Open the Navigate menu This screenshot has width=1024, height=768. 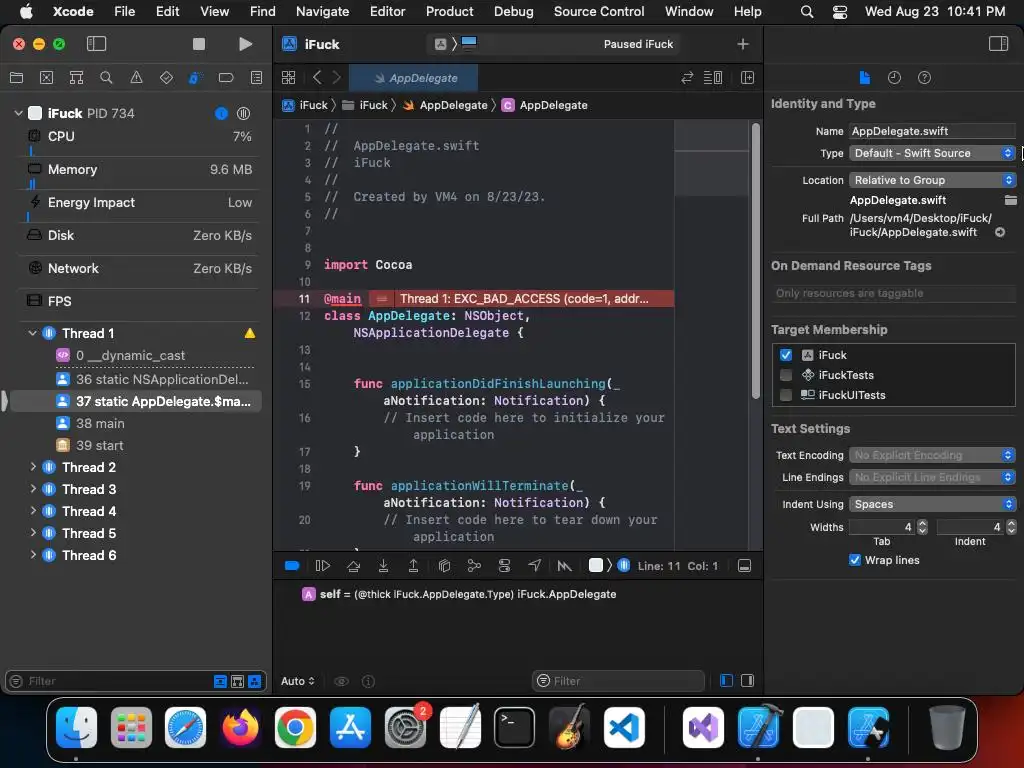point(323,11)
